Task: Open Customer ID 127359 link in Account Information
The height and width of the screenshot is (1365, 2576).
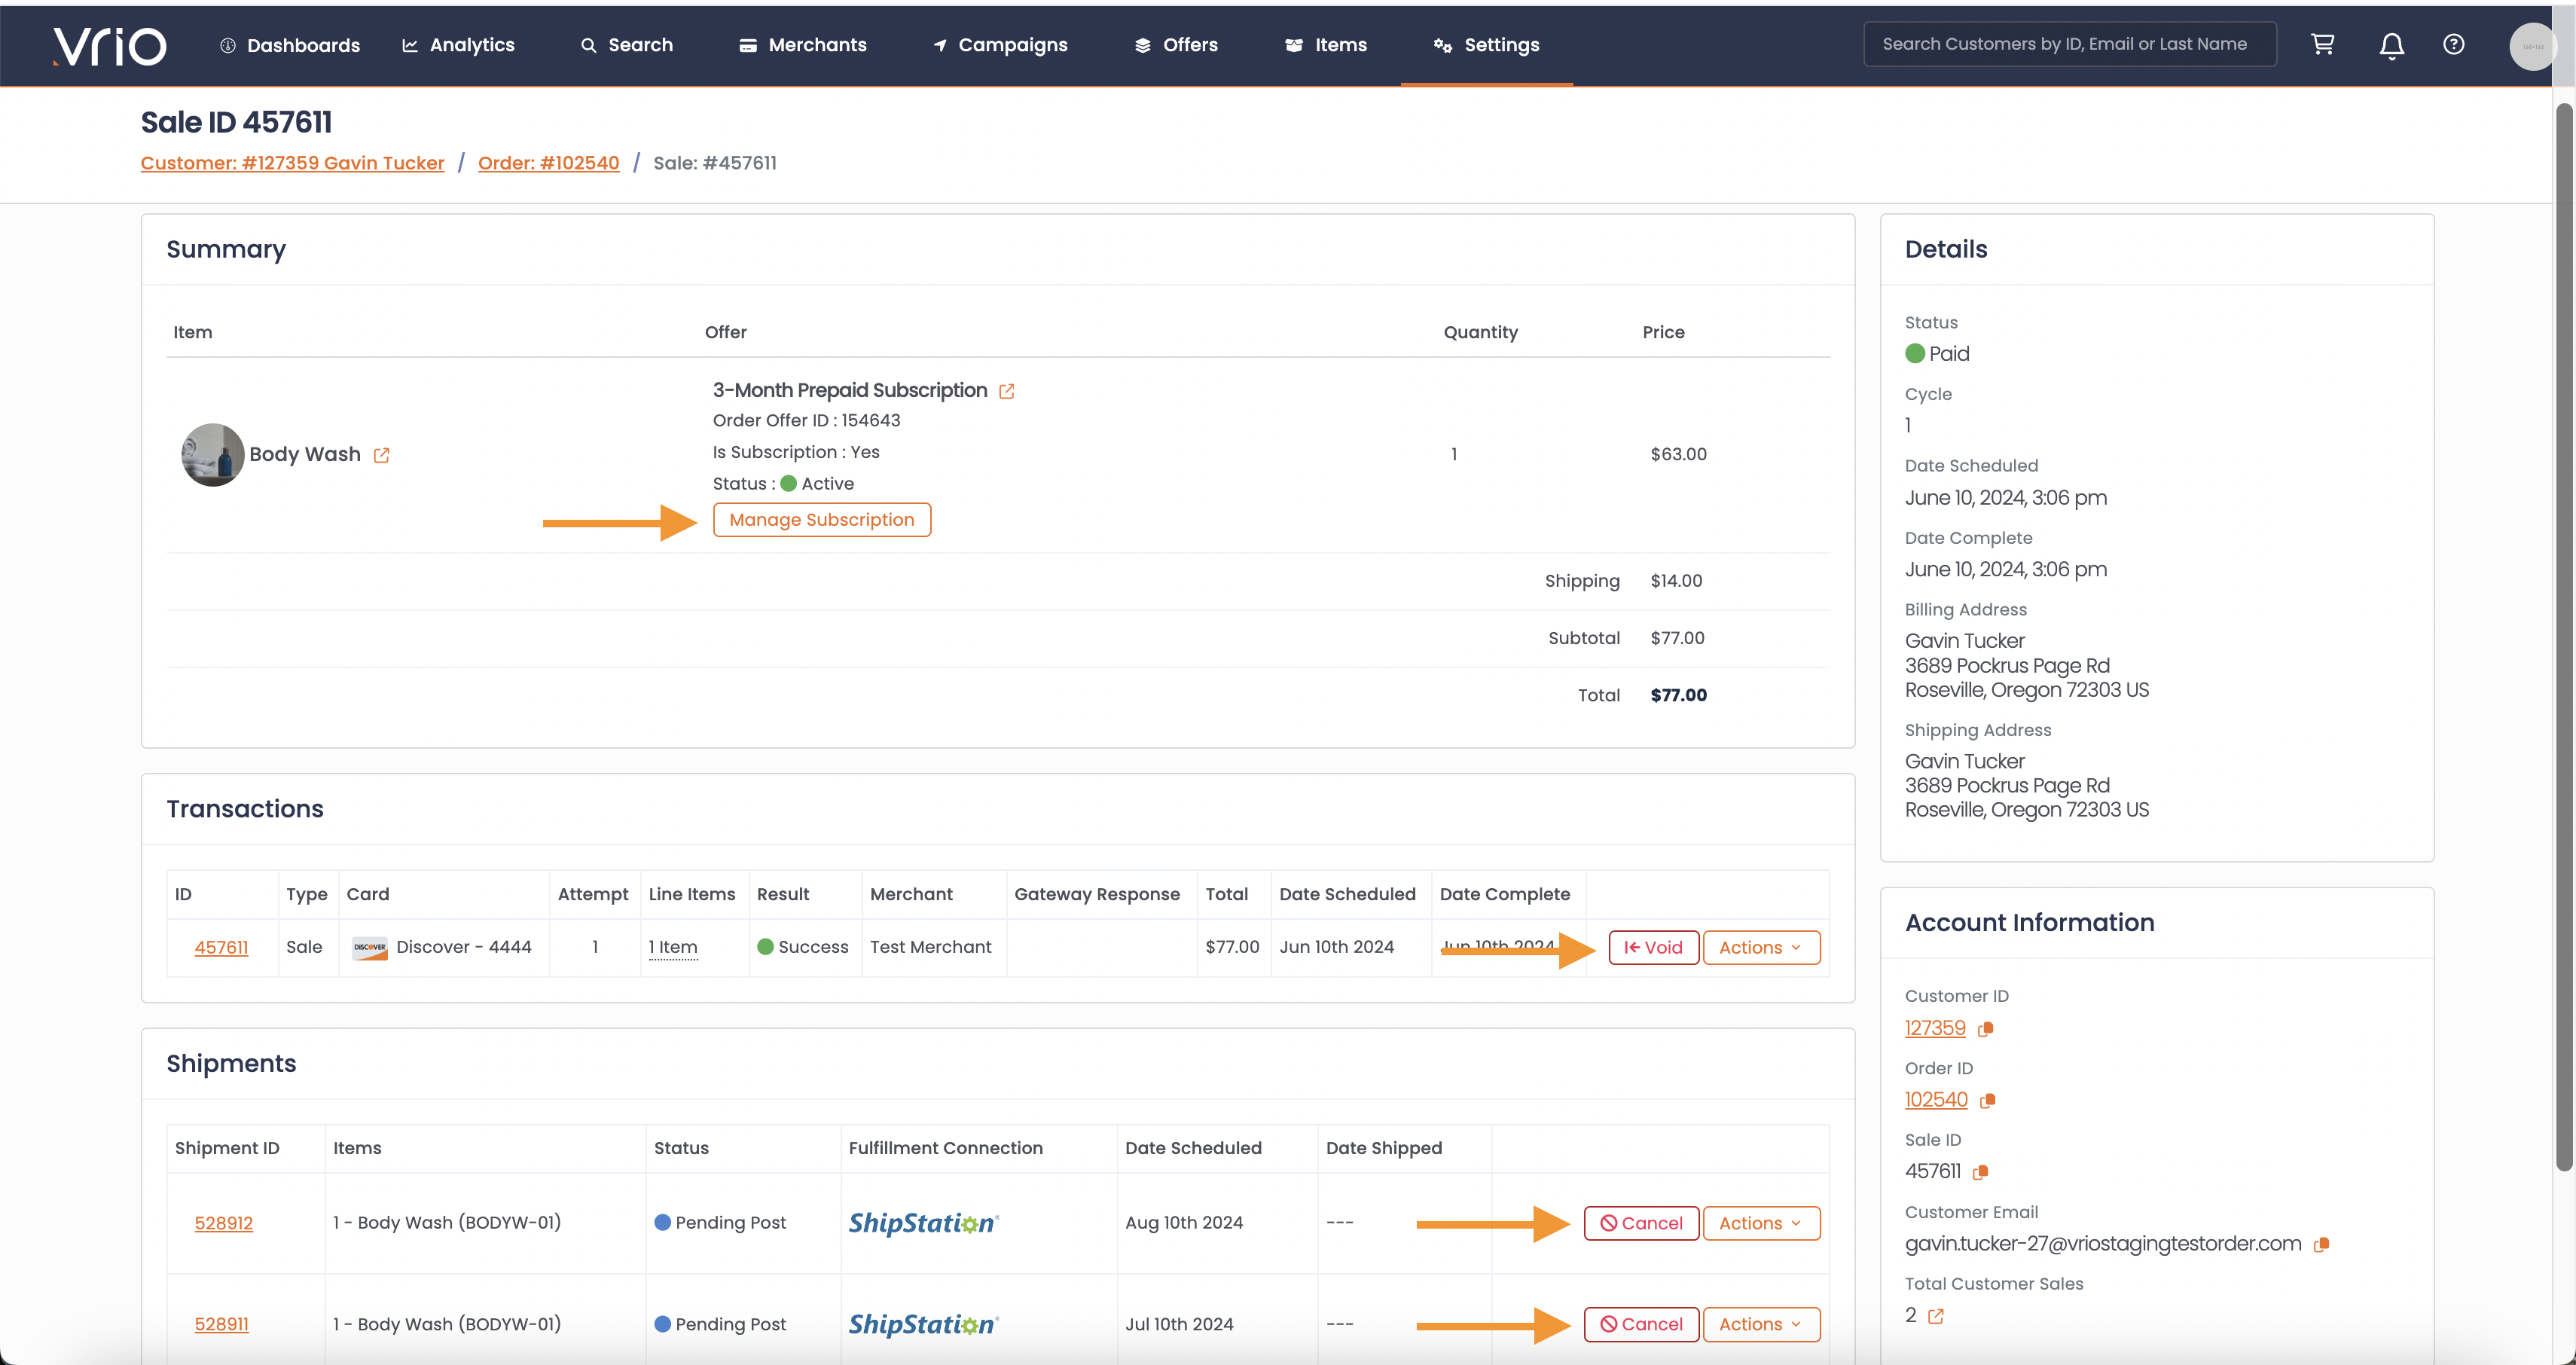Action: [x=1935, y=1028]
